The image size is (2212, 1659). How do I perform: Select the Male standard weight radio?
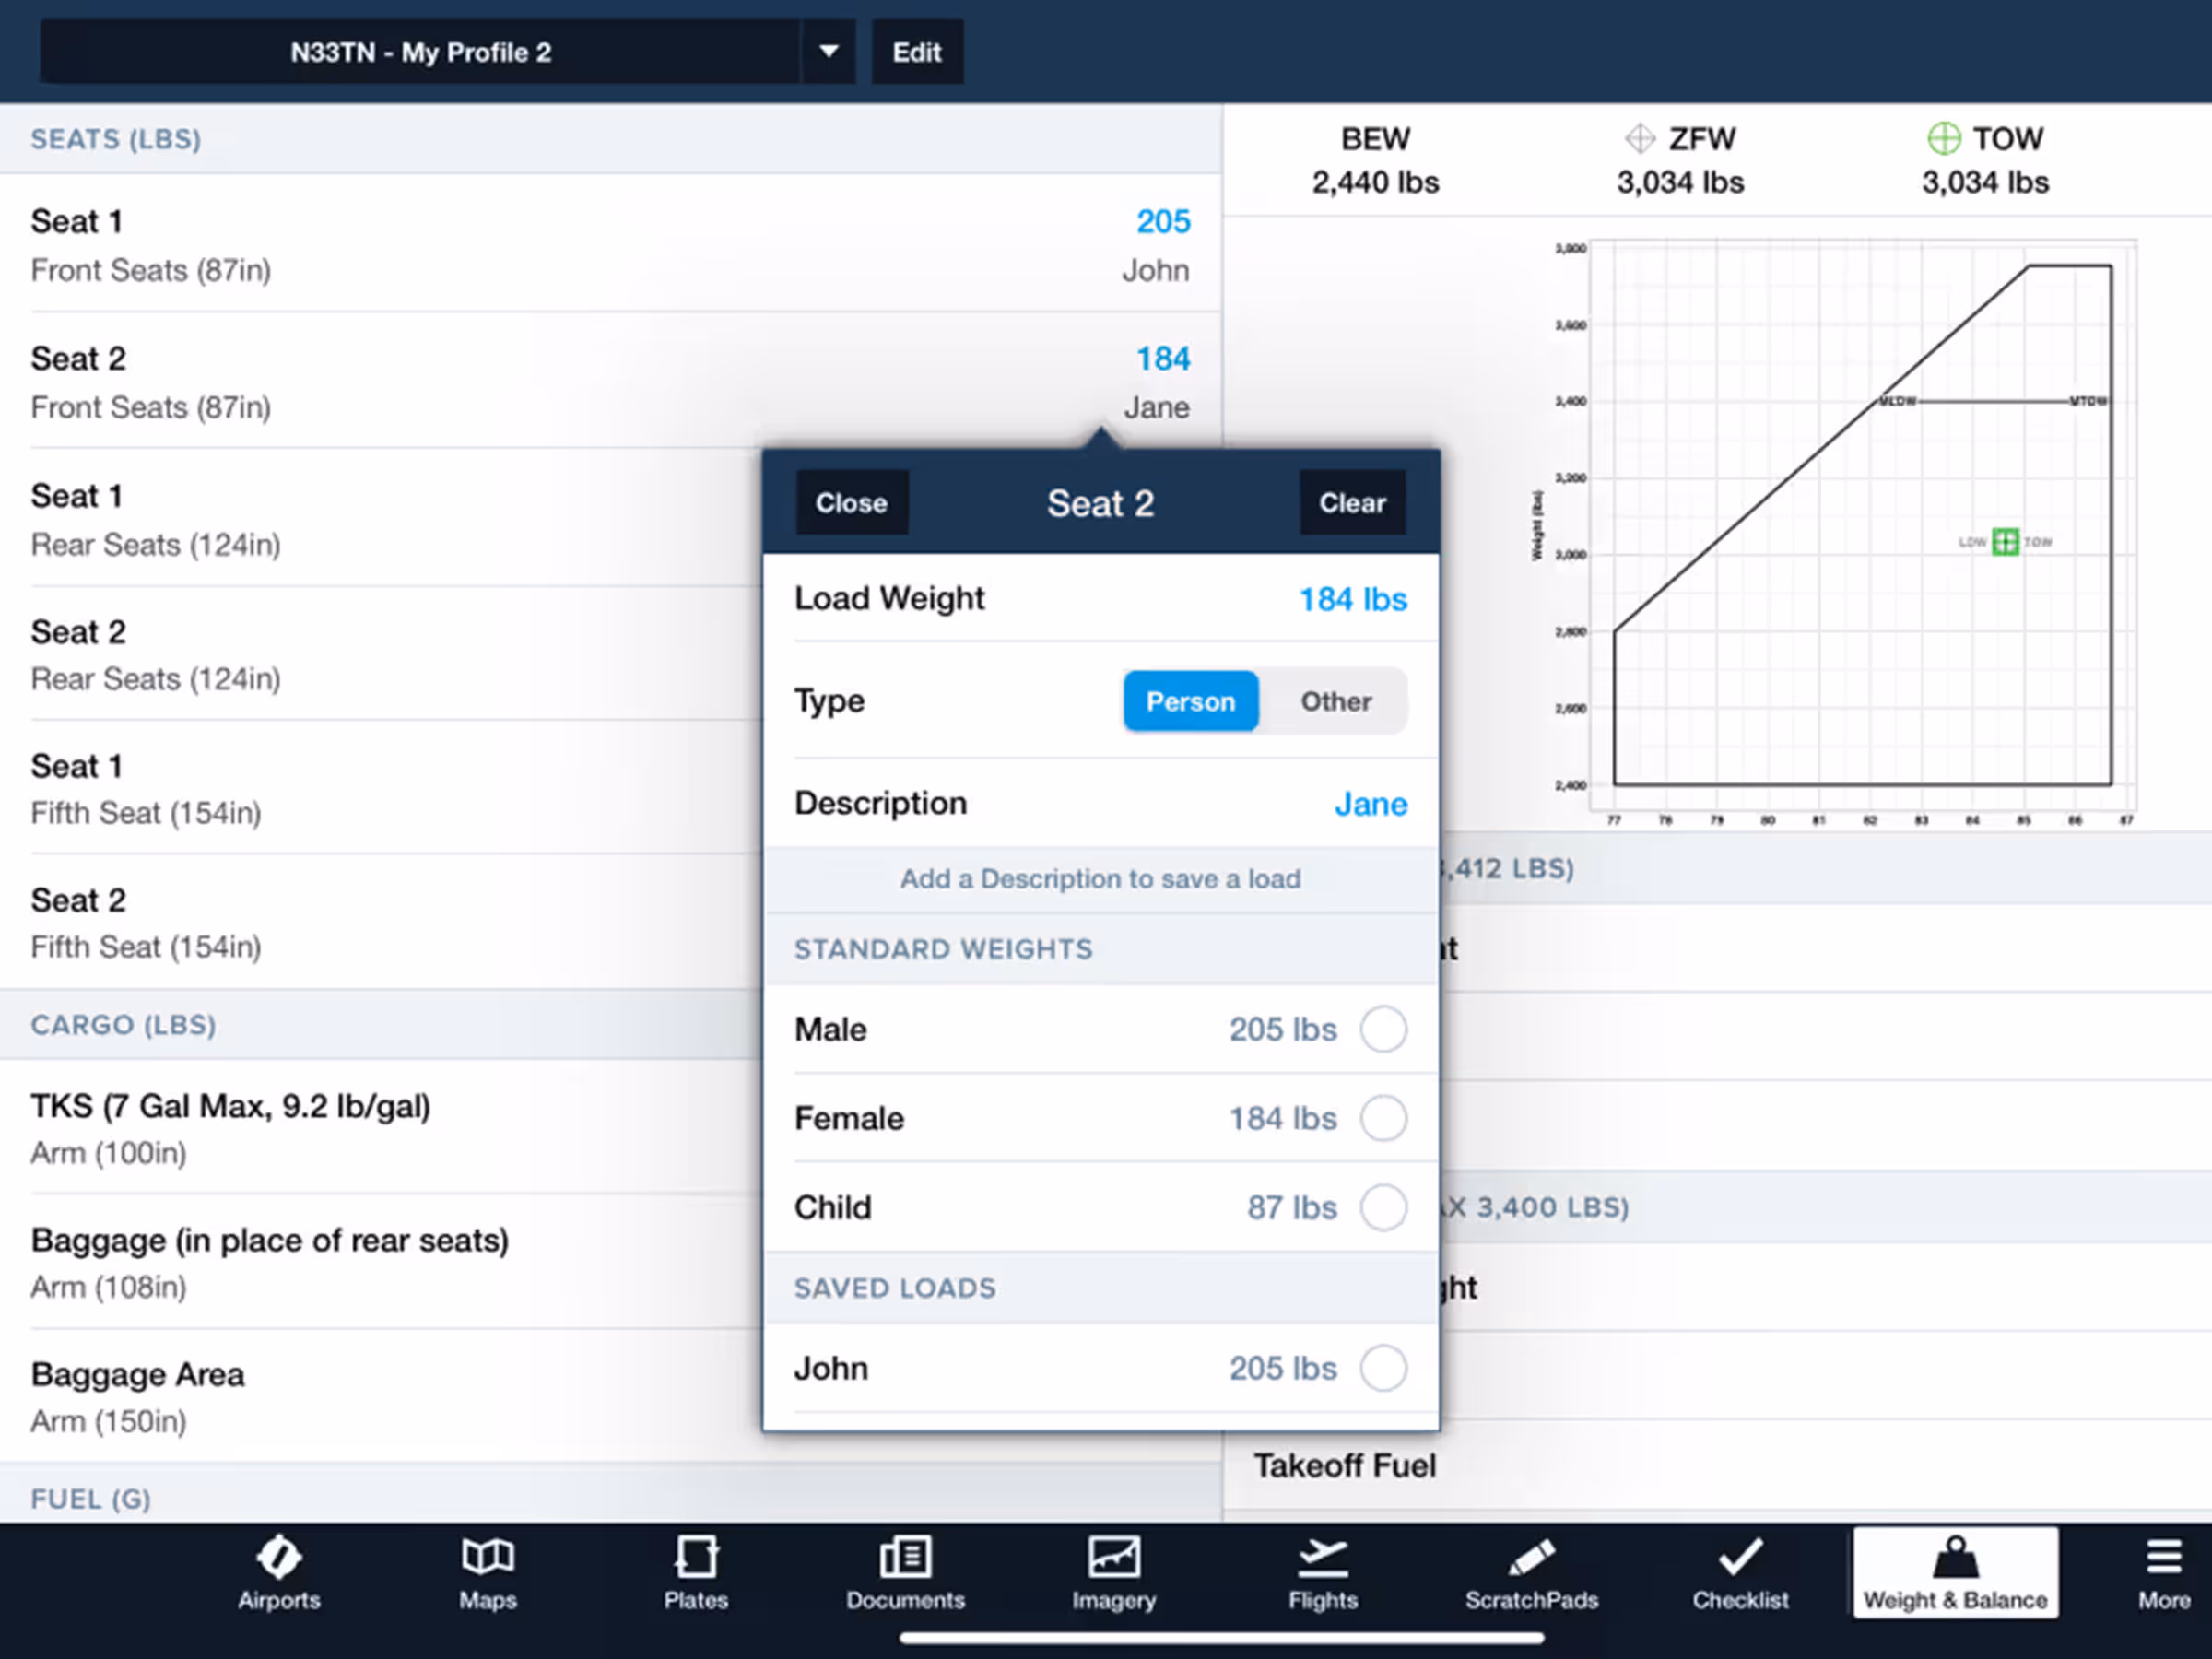[x=1383, y=1029]
